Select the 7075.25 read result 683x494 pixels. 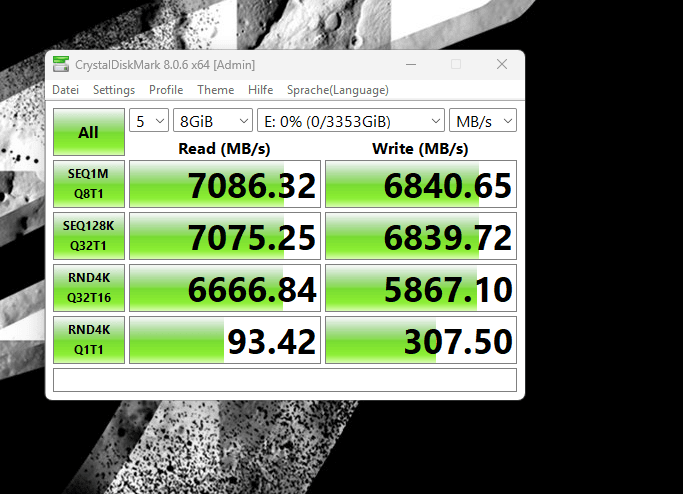click(225, 236)
